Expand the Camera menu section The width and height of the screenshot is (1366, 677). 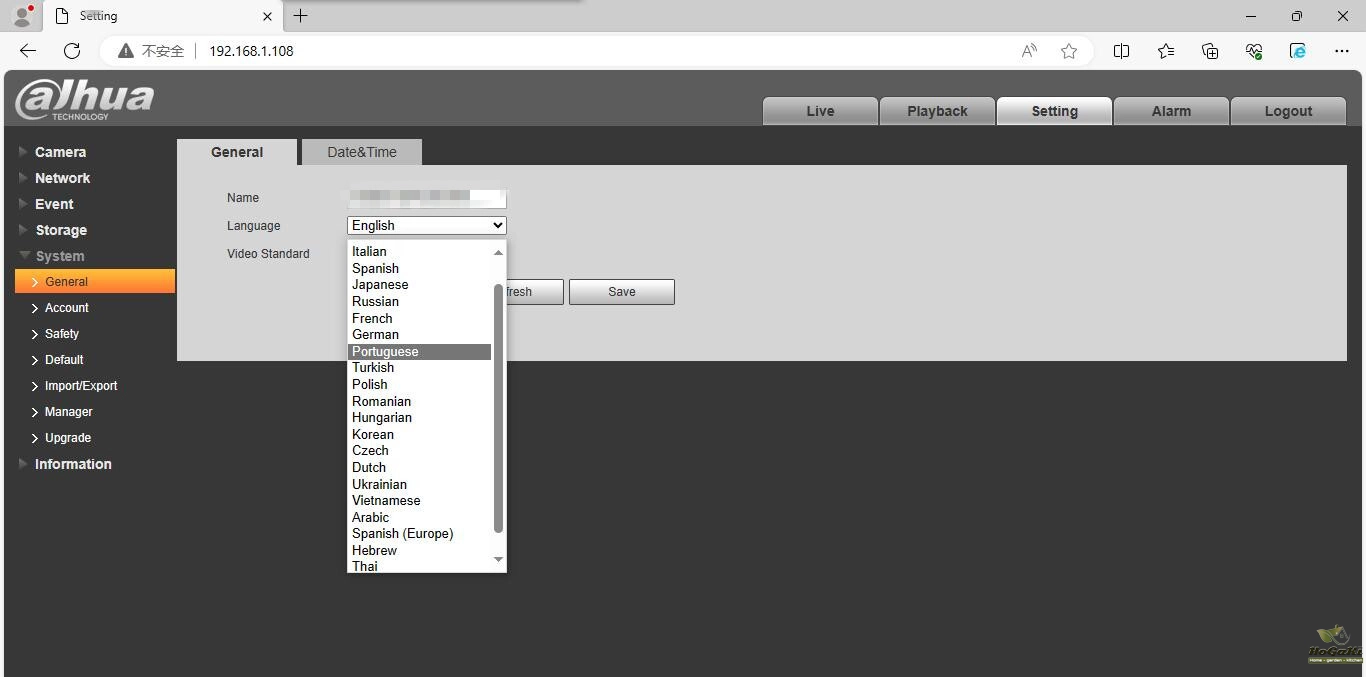pyautogui.click(x=60, y=152)
